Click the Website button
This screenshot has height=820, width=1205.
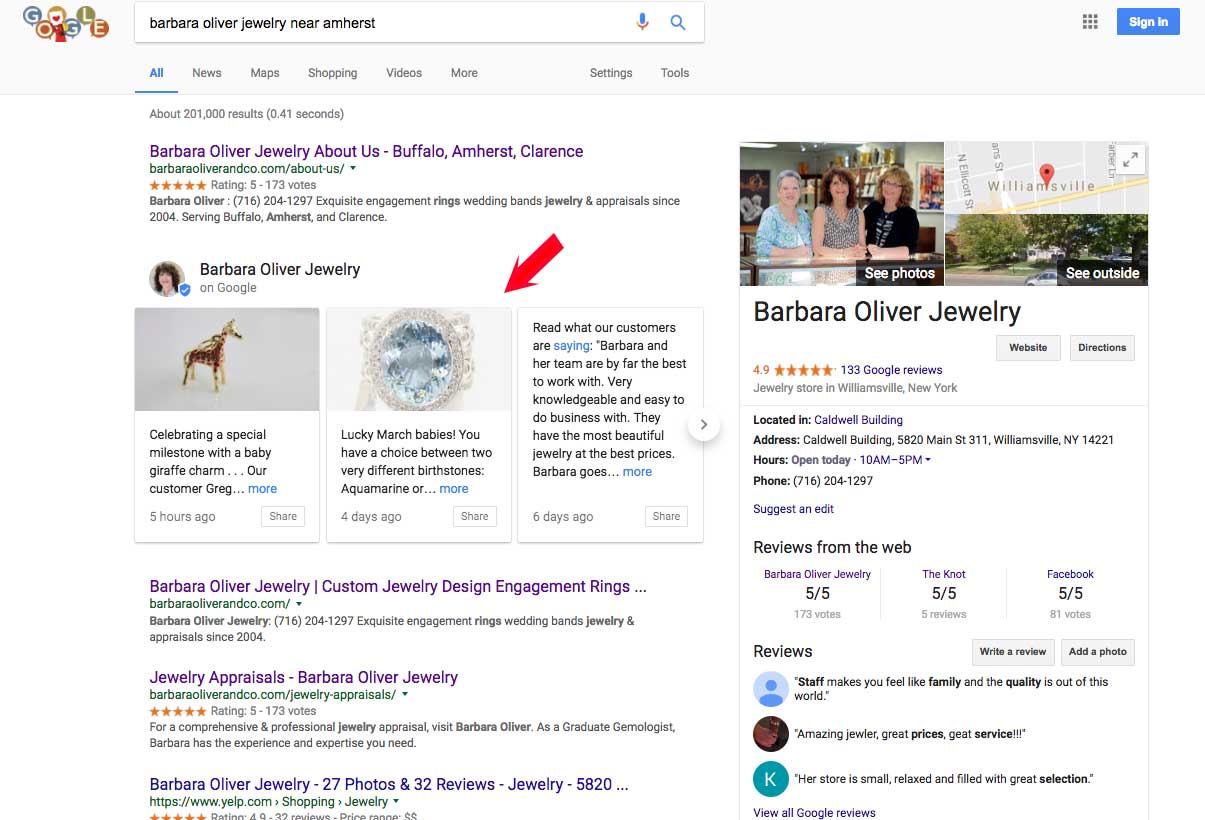click(x=1028, y=348)
